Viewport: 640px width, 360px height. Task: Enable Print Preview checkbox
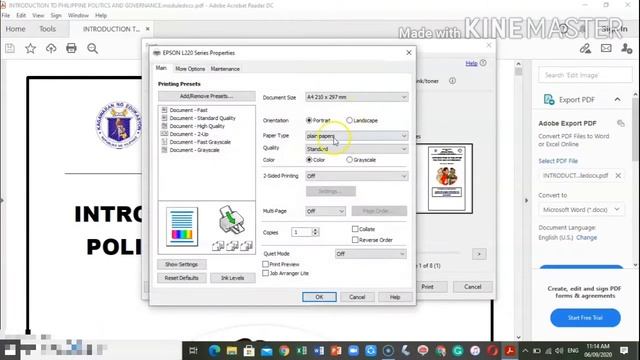(266, 264)
